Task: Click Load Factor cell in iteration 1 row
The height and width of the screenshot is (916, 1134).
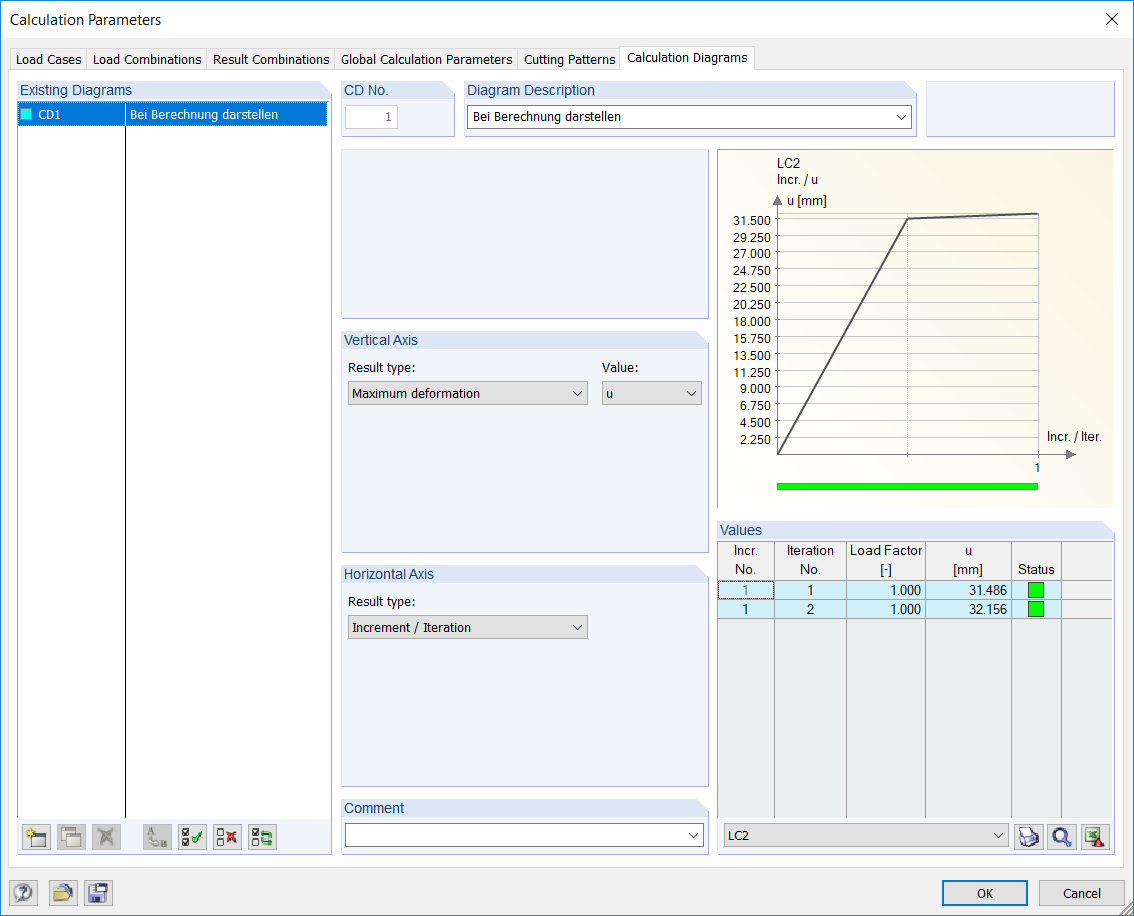Action: [x=886, y=590]
